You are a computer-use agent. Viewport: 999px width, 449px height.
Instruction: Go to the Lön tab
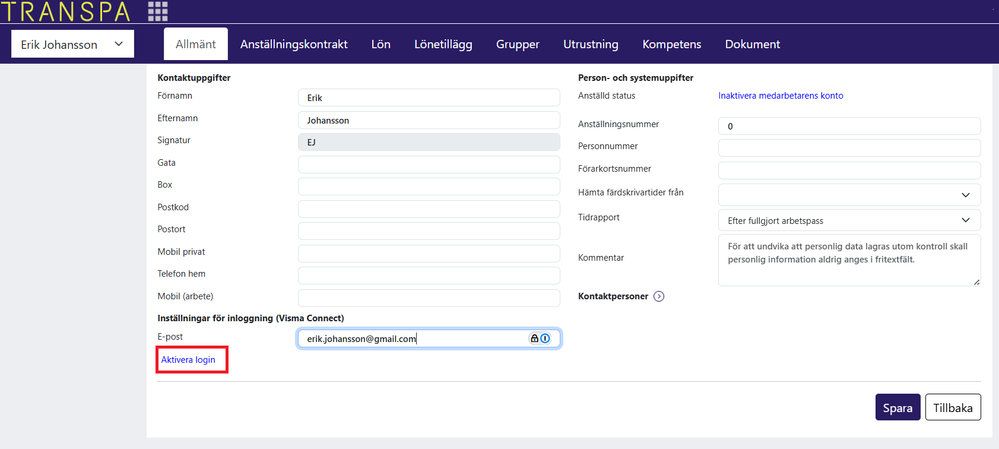pyautogui.click(x=381, y=45)
